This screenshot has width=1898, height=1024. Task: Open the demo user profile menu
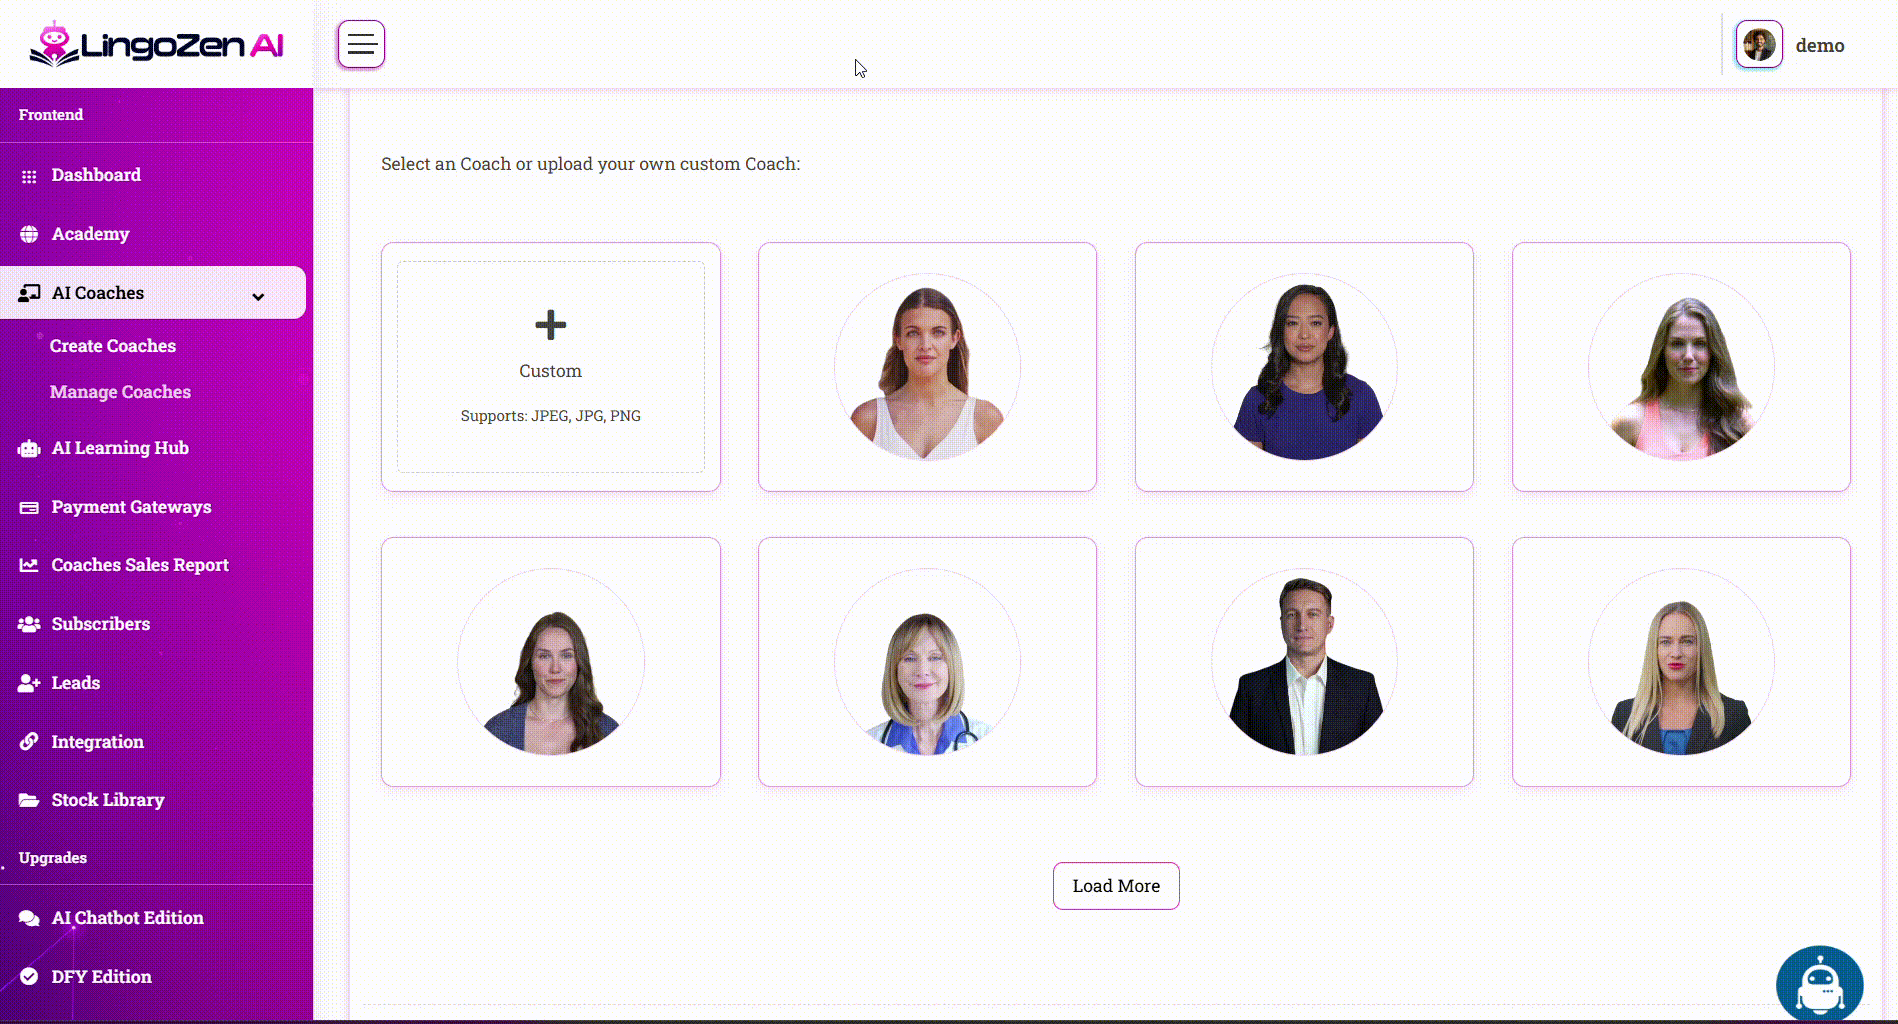coord(1791,45)
